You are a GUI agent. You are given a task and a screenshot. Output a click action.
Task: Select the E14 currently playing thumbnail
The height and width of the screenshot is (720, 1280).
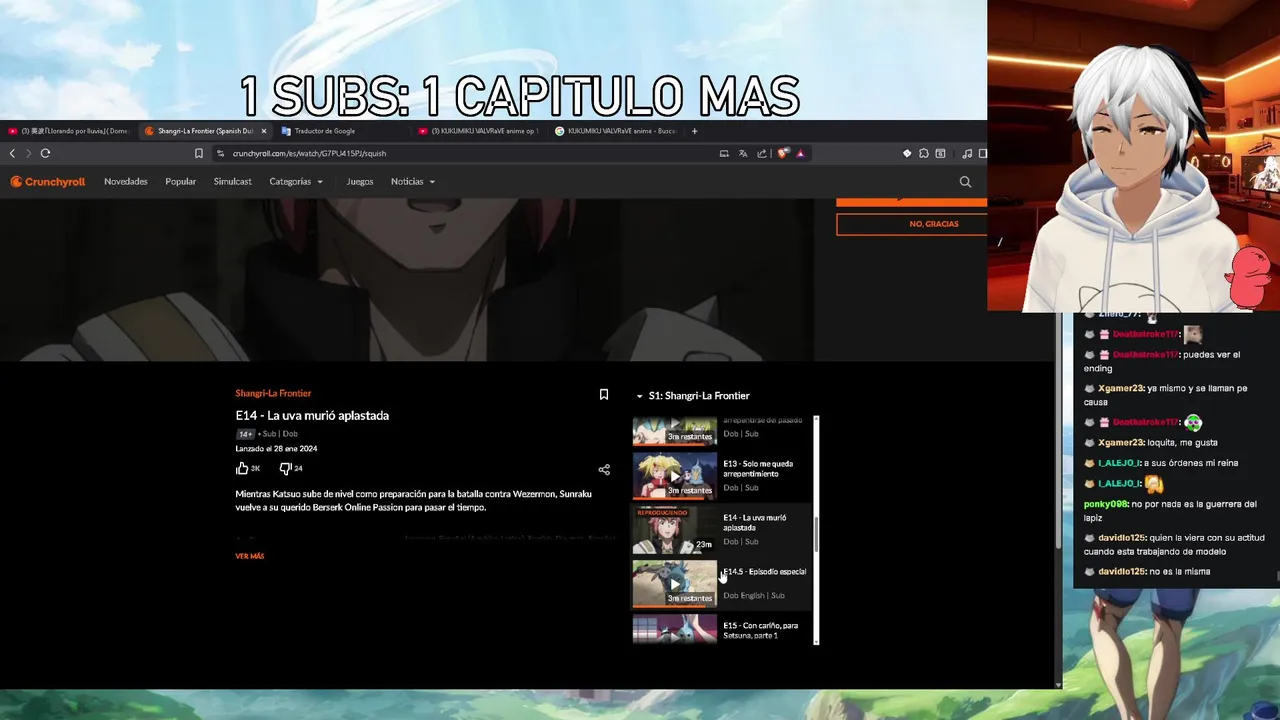675,530
